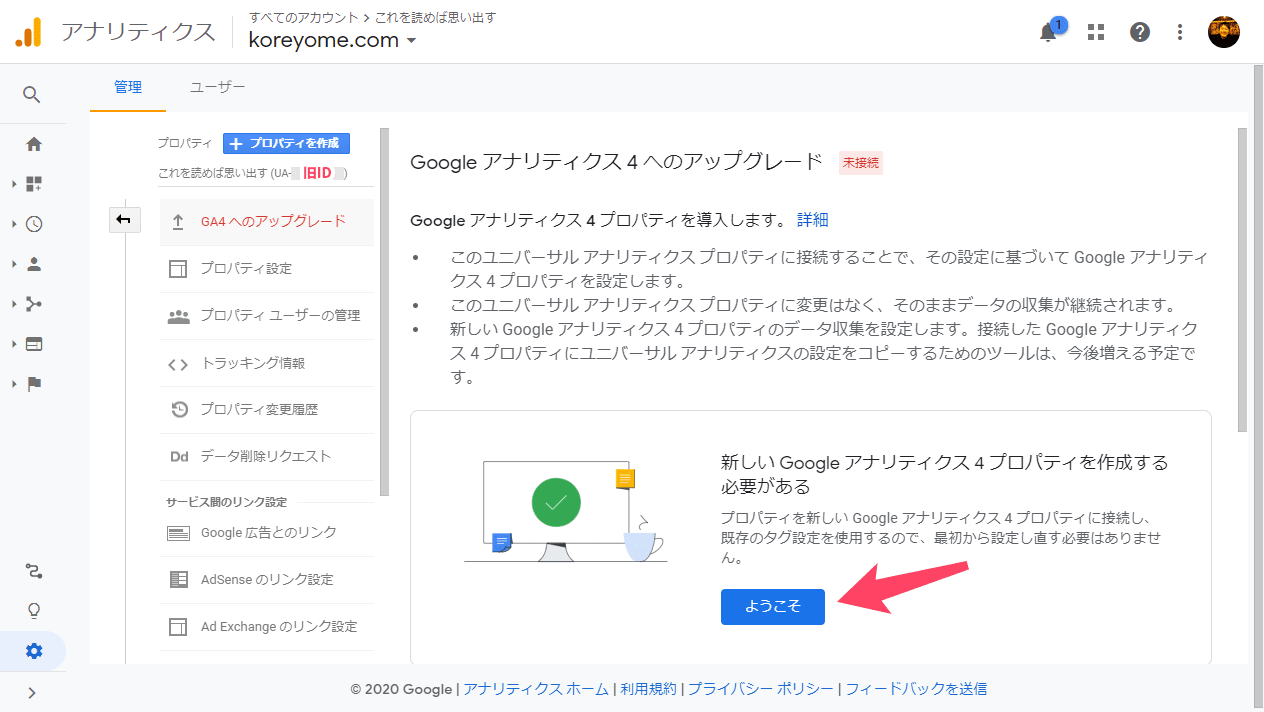Open the user account avatar
This screenshot has height=712, width=1264.
1224,32
